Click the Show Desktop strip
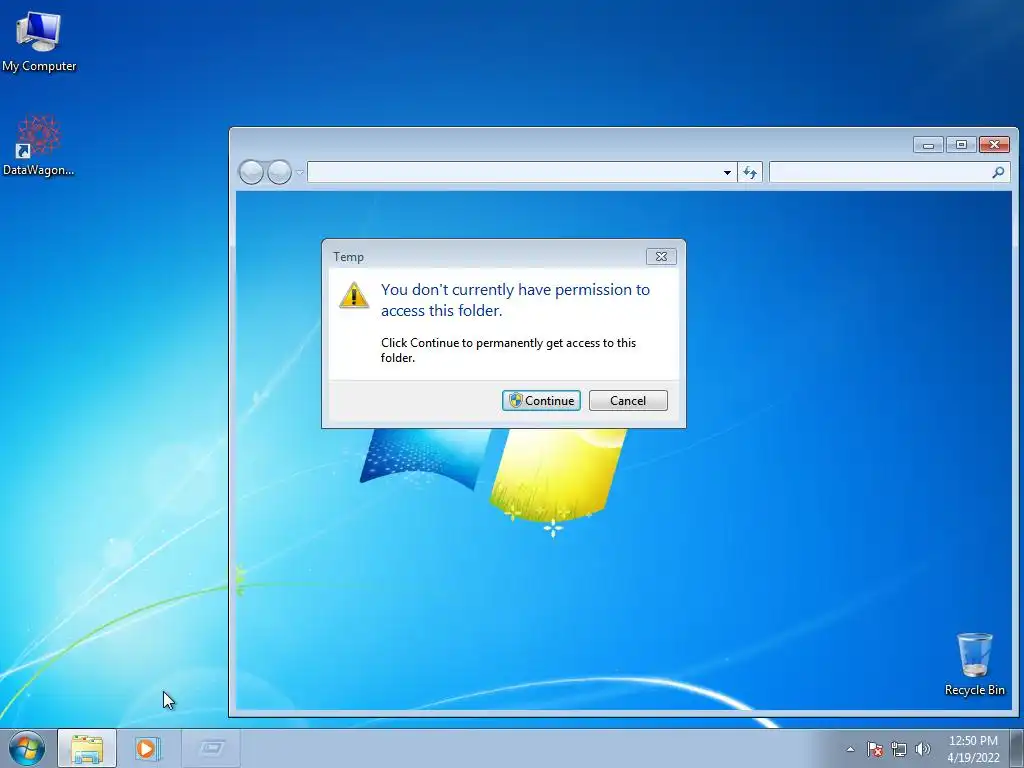1024x768 pixels. pos(1017,748)
